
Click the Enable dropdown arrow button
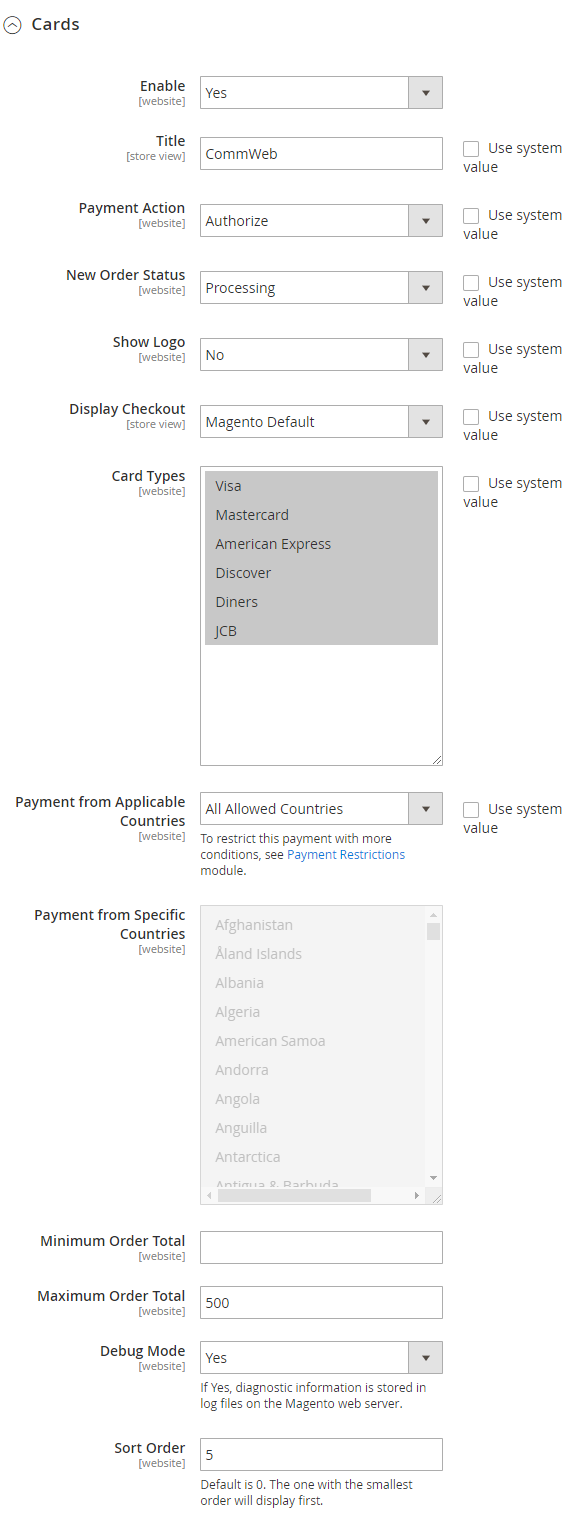(x=425, y=93)
